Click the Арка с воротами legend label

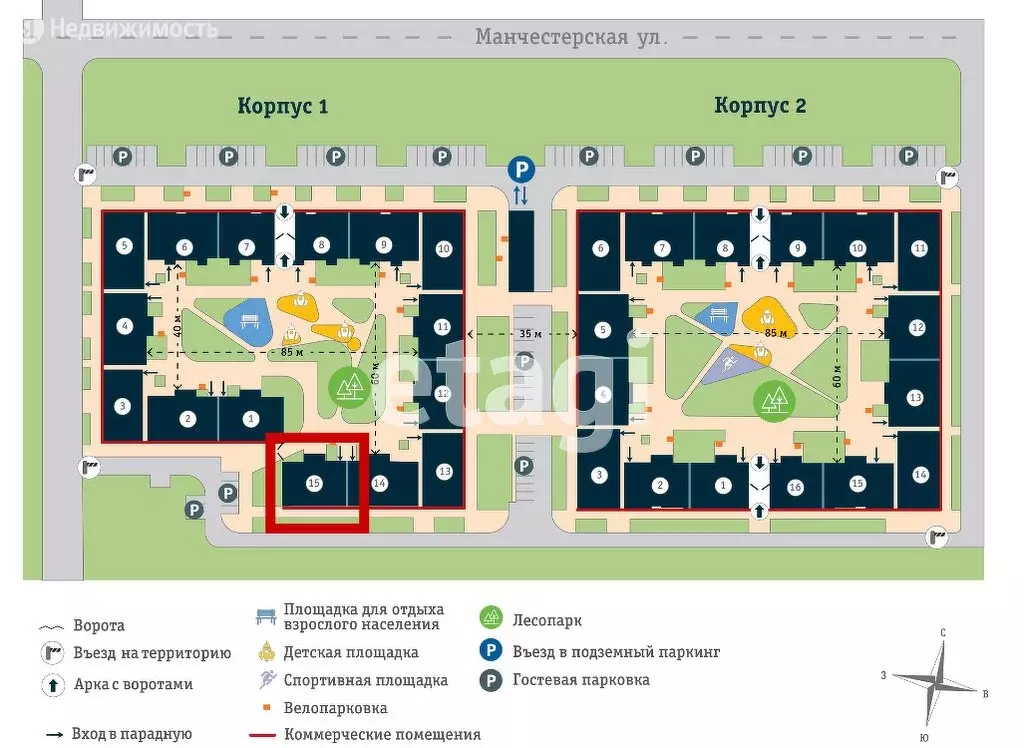click(133, 685)
